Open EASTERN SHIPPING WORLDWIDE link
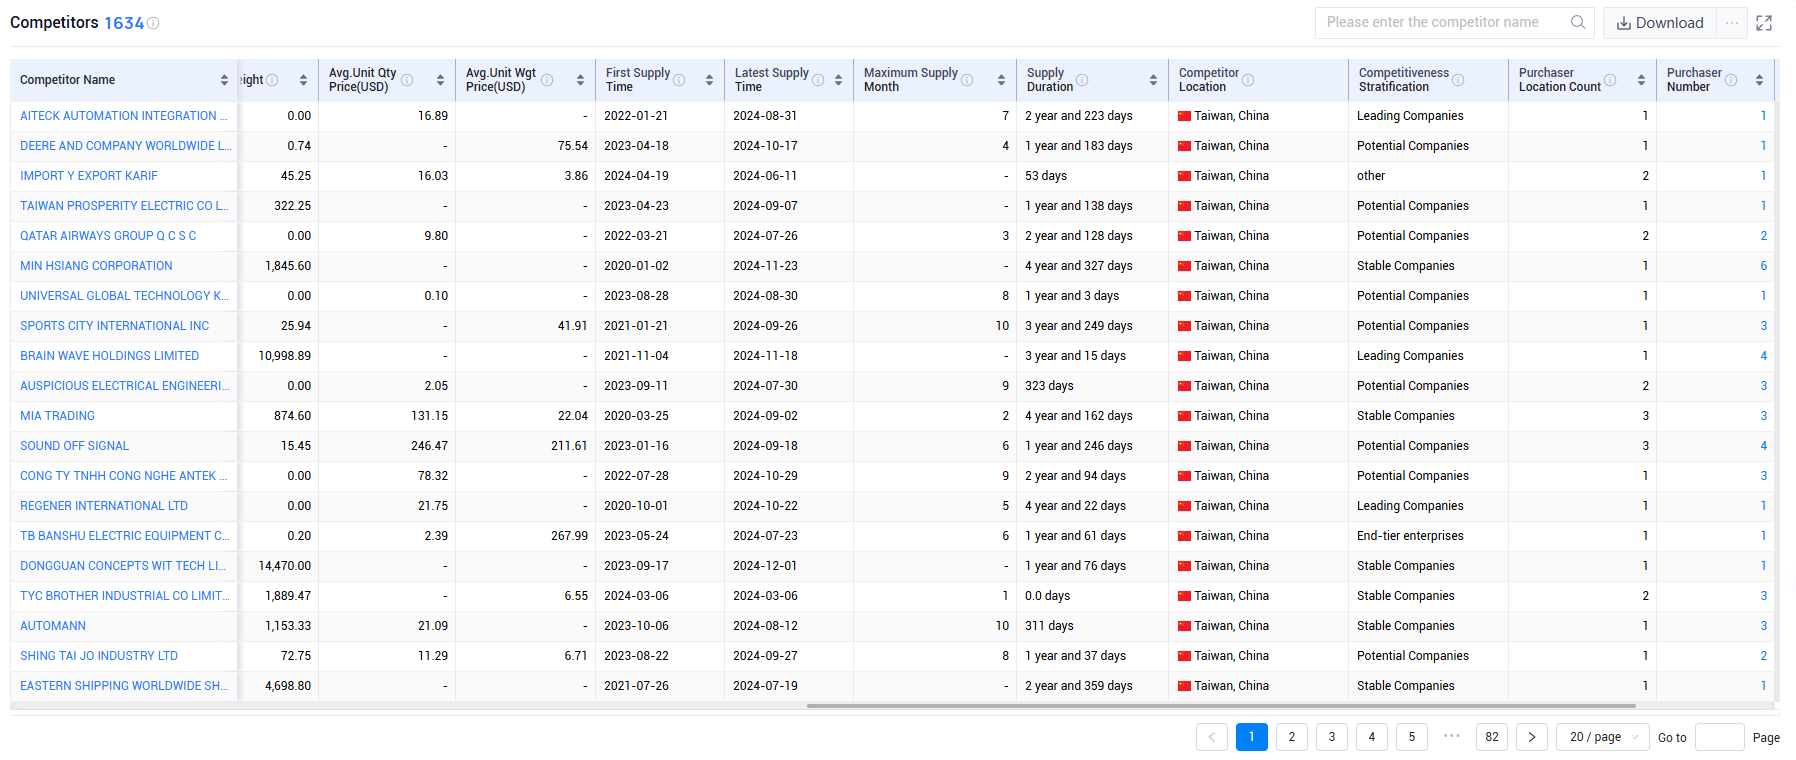 (124, 686)
